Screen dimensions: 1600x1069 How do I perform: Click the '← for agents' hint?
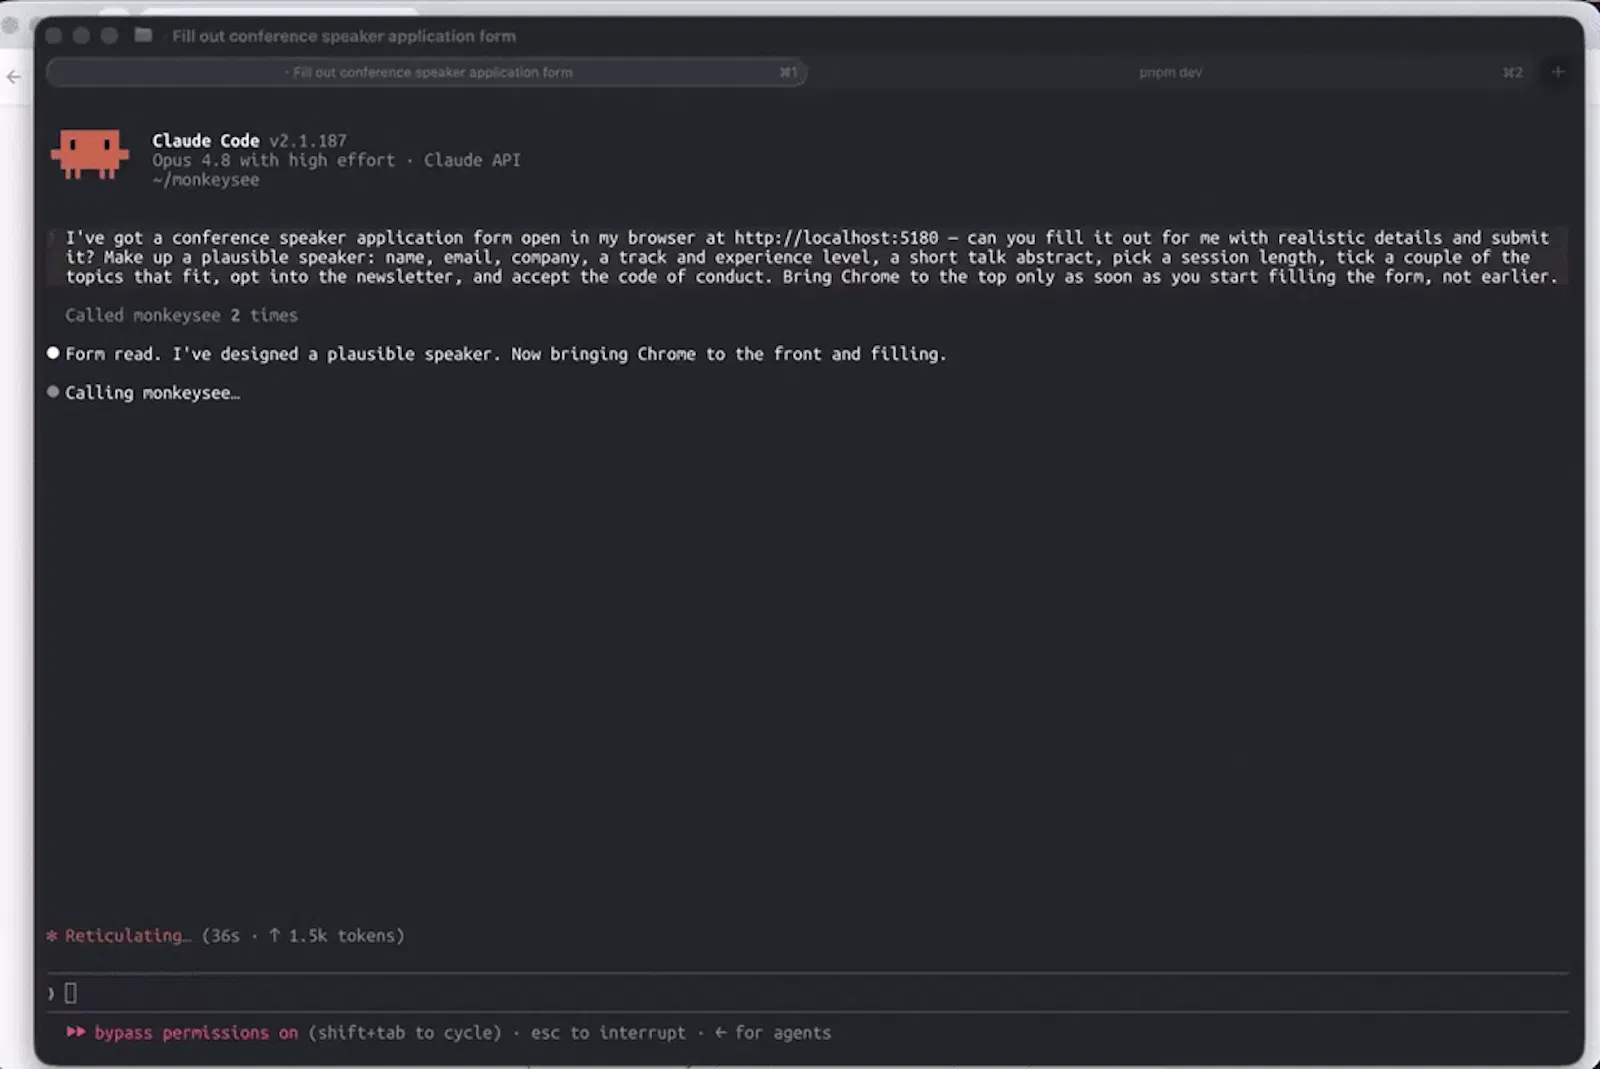tap(772, 1033)
